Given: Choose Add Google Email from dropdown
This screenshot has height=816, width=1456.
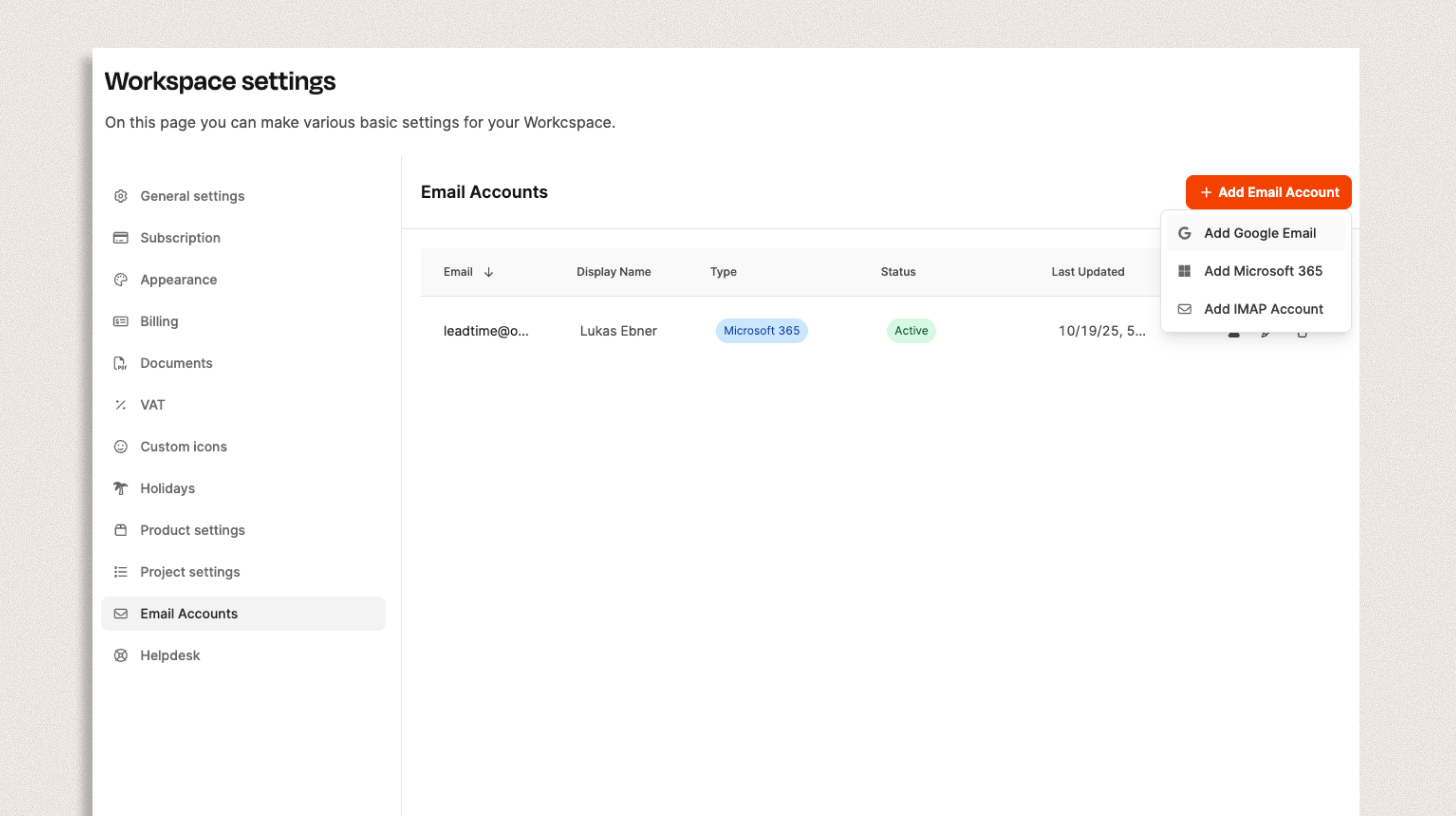Looking at the screenshot, I should coord(1259,233).
